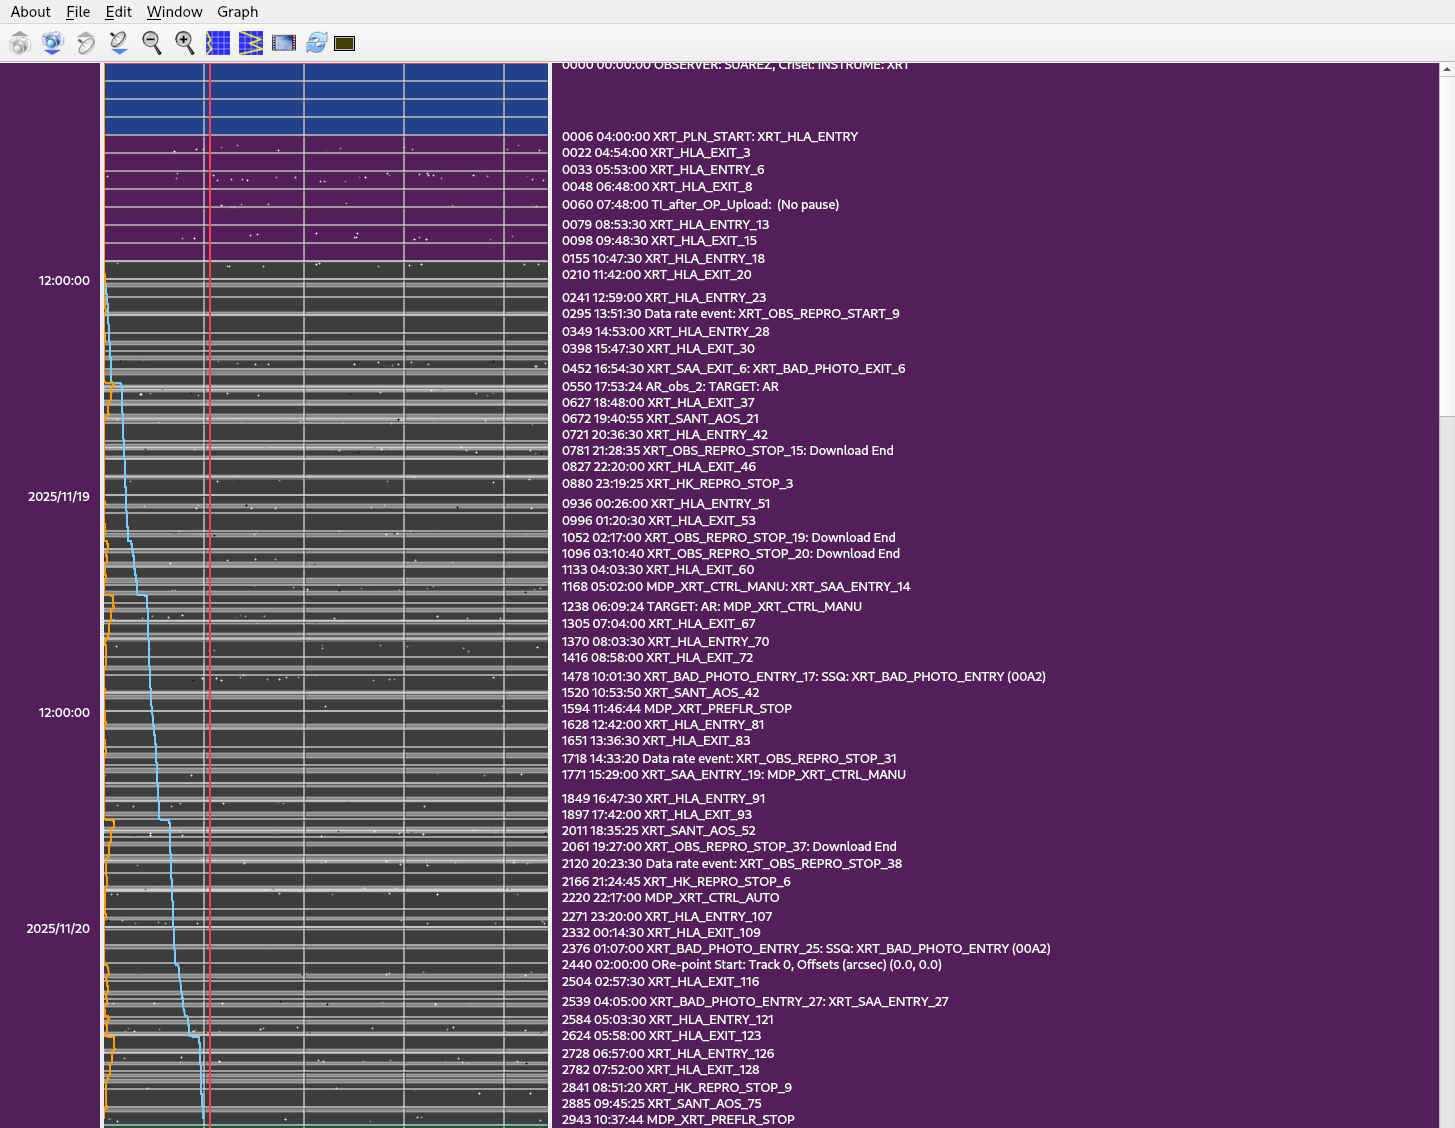
Task: Select the narrow graph grid icon
Action: [218, 43]
